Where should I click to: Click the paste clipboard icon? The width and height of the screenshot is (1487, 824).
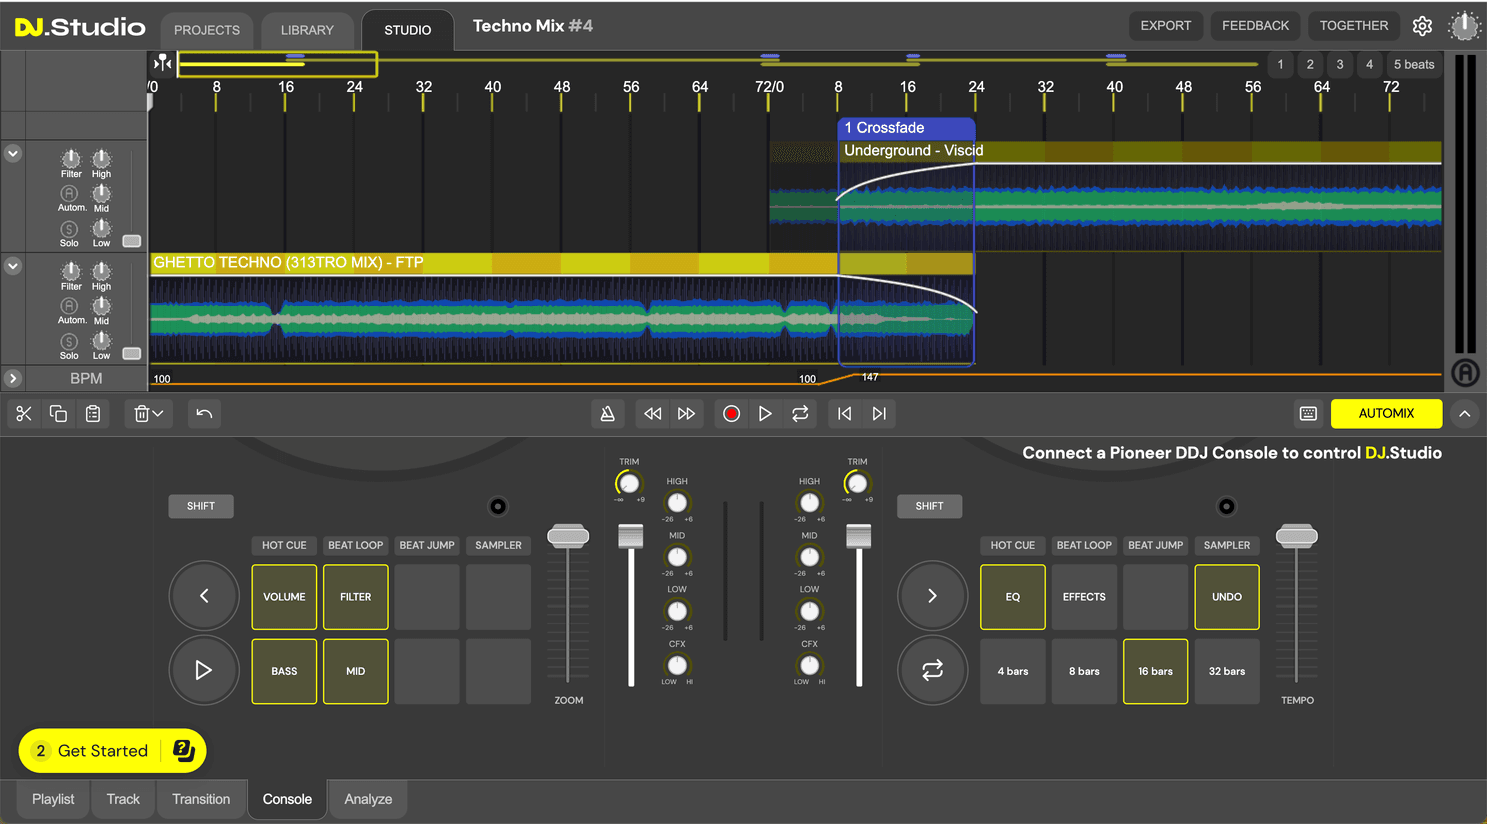click(x=93, y=414)
